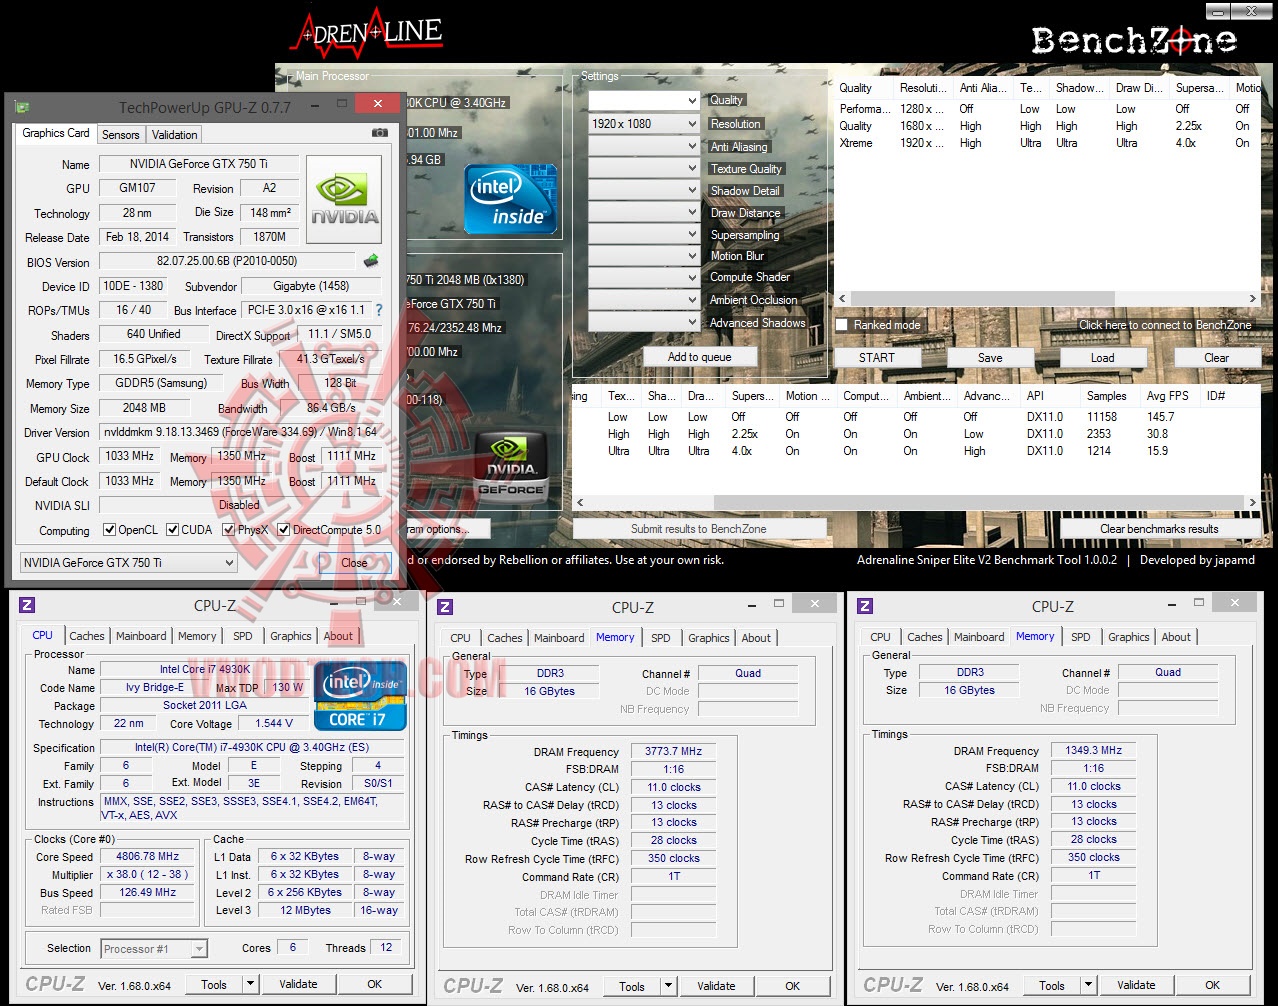Open Compute Shader dropdown in Settings
The image size is (1278, 1006).
click(x=643, y=278)
